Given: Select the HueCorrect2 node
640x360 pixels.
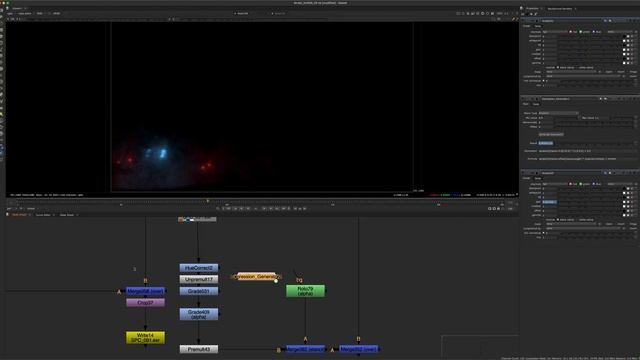Looking at the screenshot, I should [199, 268].
